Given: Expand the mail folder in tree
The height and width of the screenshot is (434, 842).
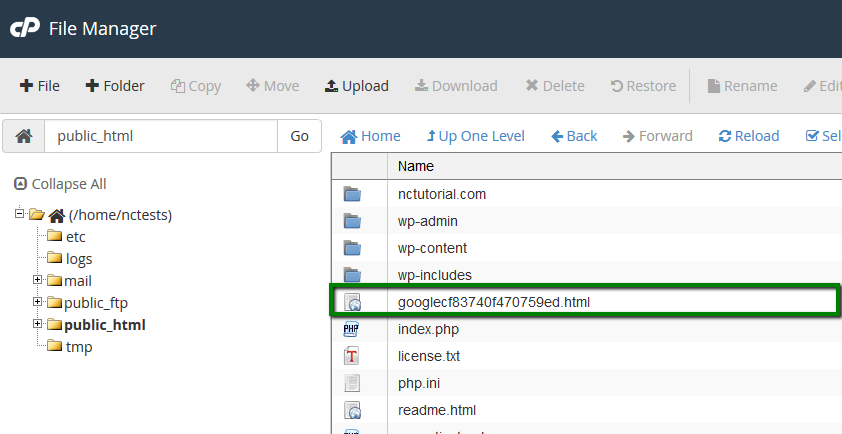Looking at the screenshot, I should tap(38, 280).
